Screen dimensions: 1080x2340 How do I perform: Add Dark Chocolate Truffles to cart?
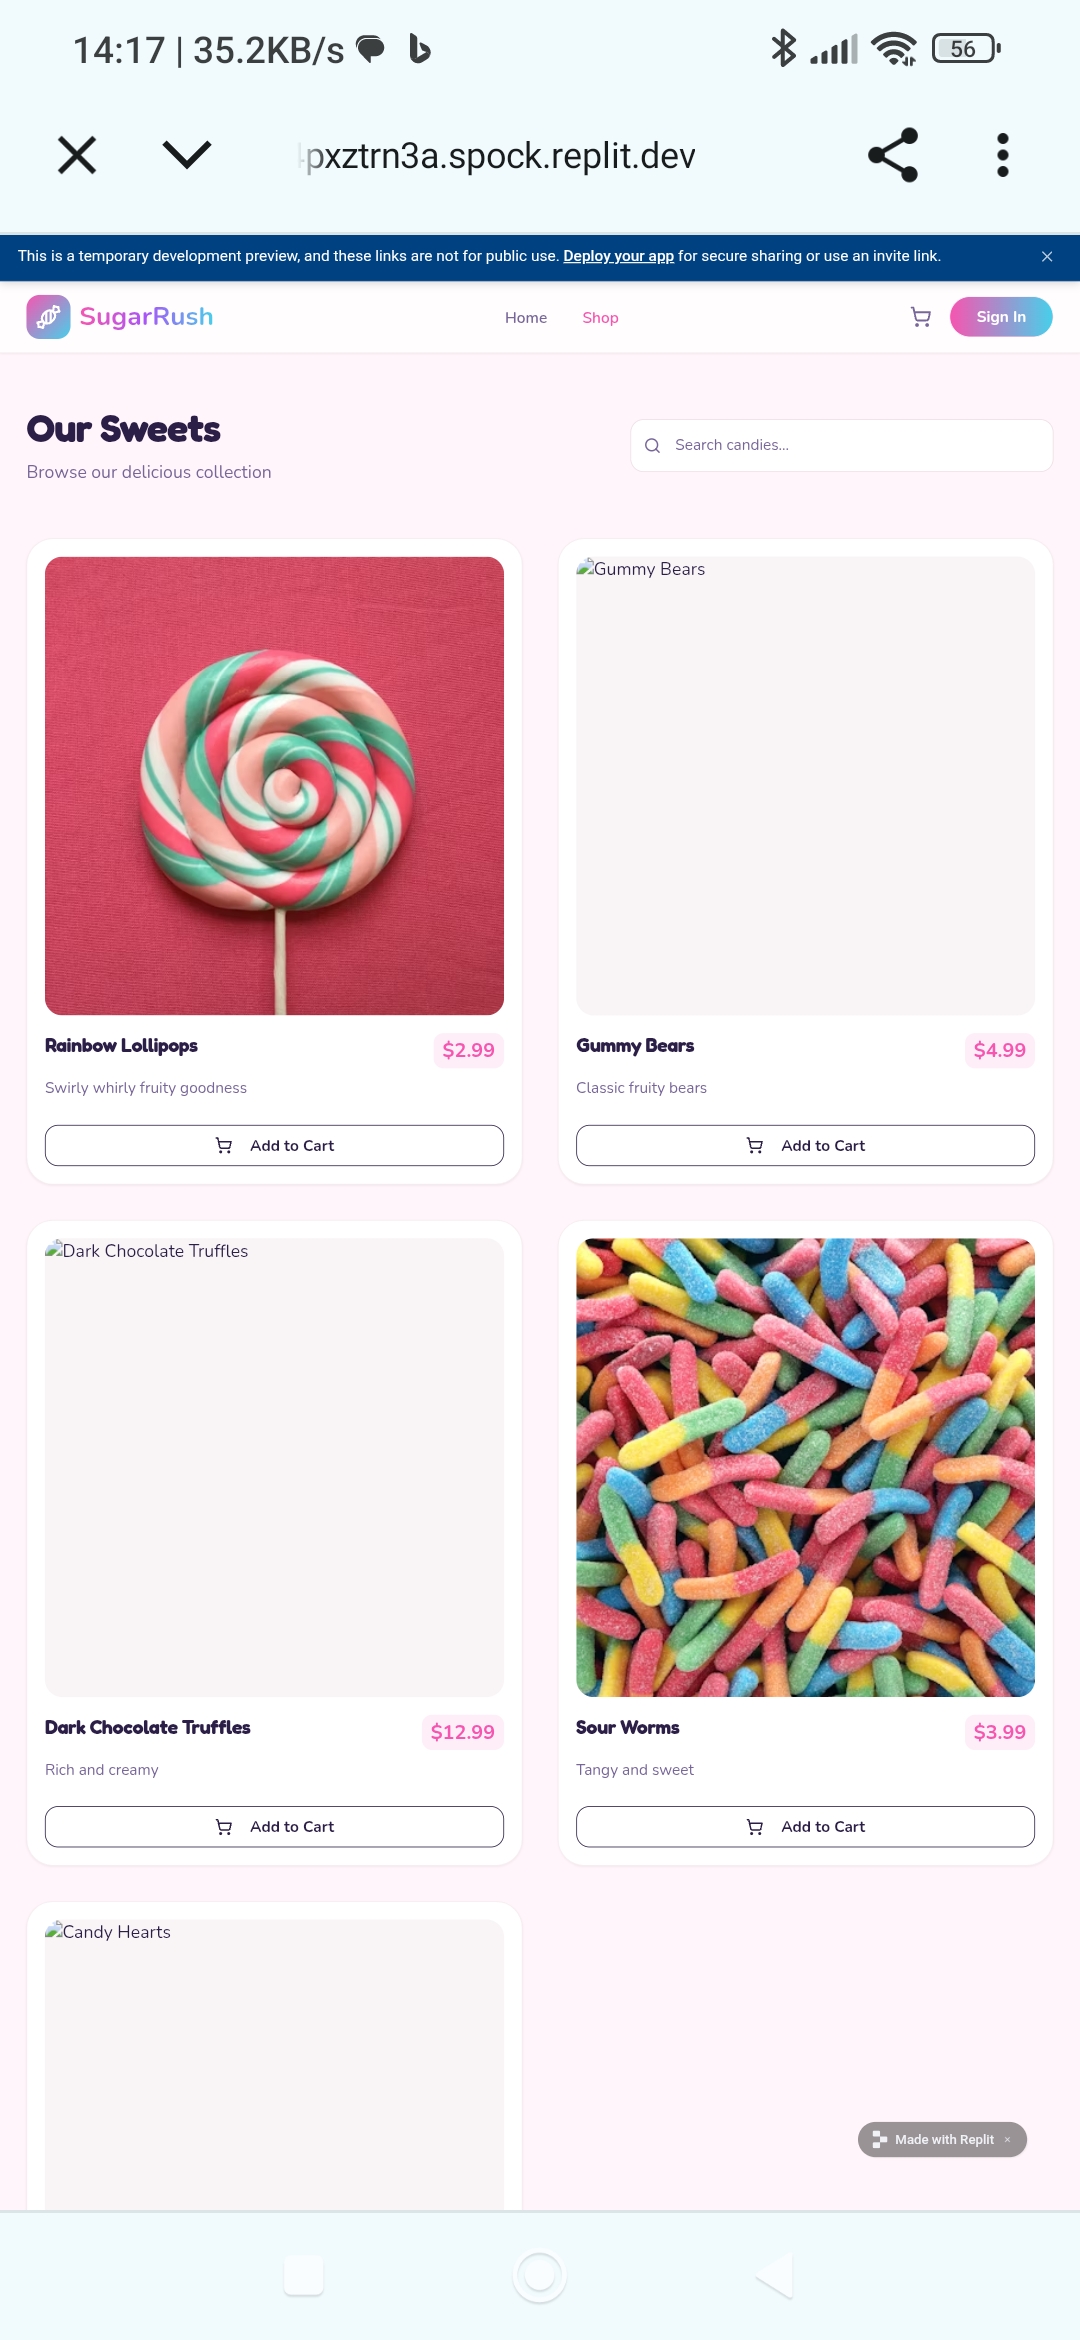tap(274, 1827)
